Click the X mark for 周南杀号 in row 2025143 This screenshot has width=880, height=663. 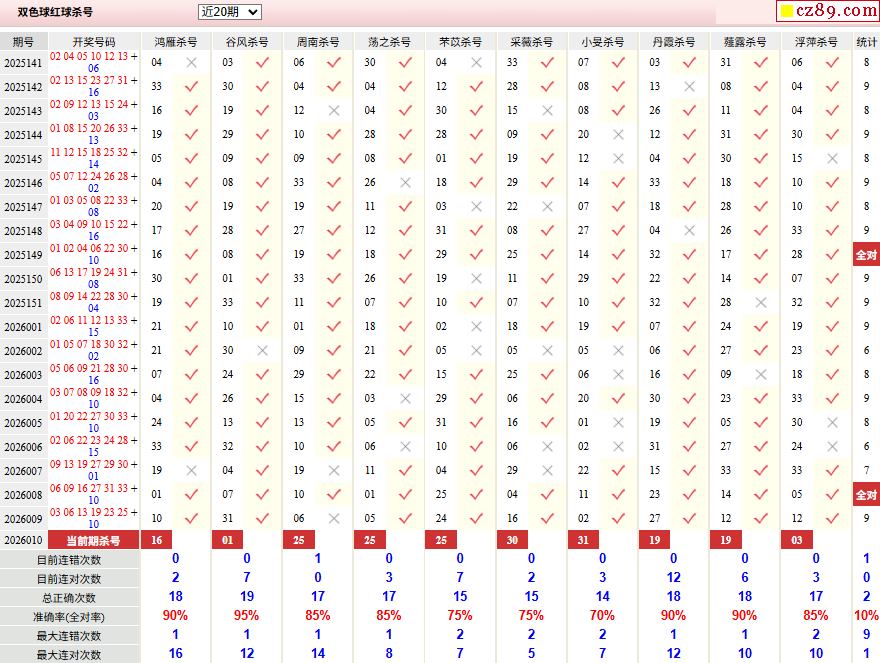tap(334, 110)
